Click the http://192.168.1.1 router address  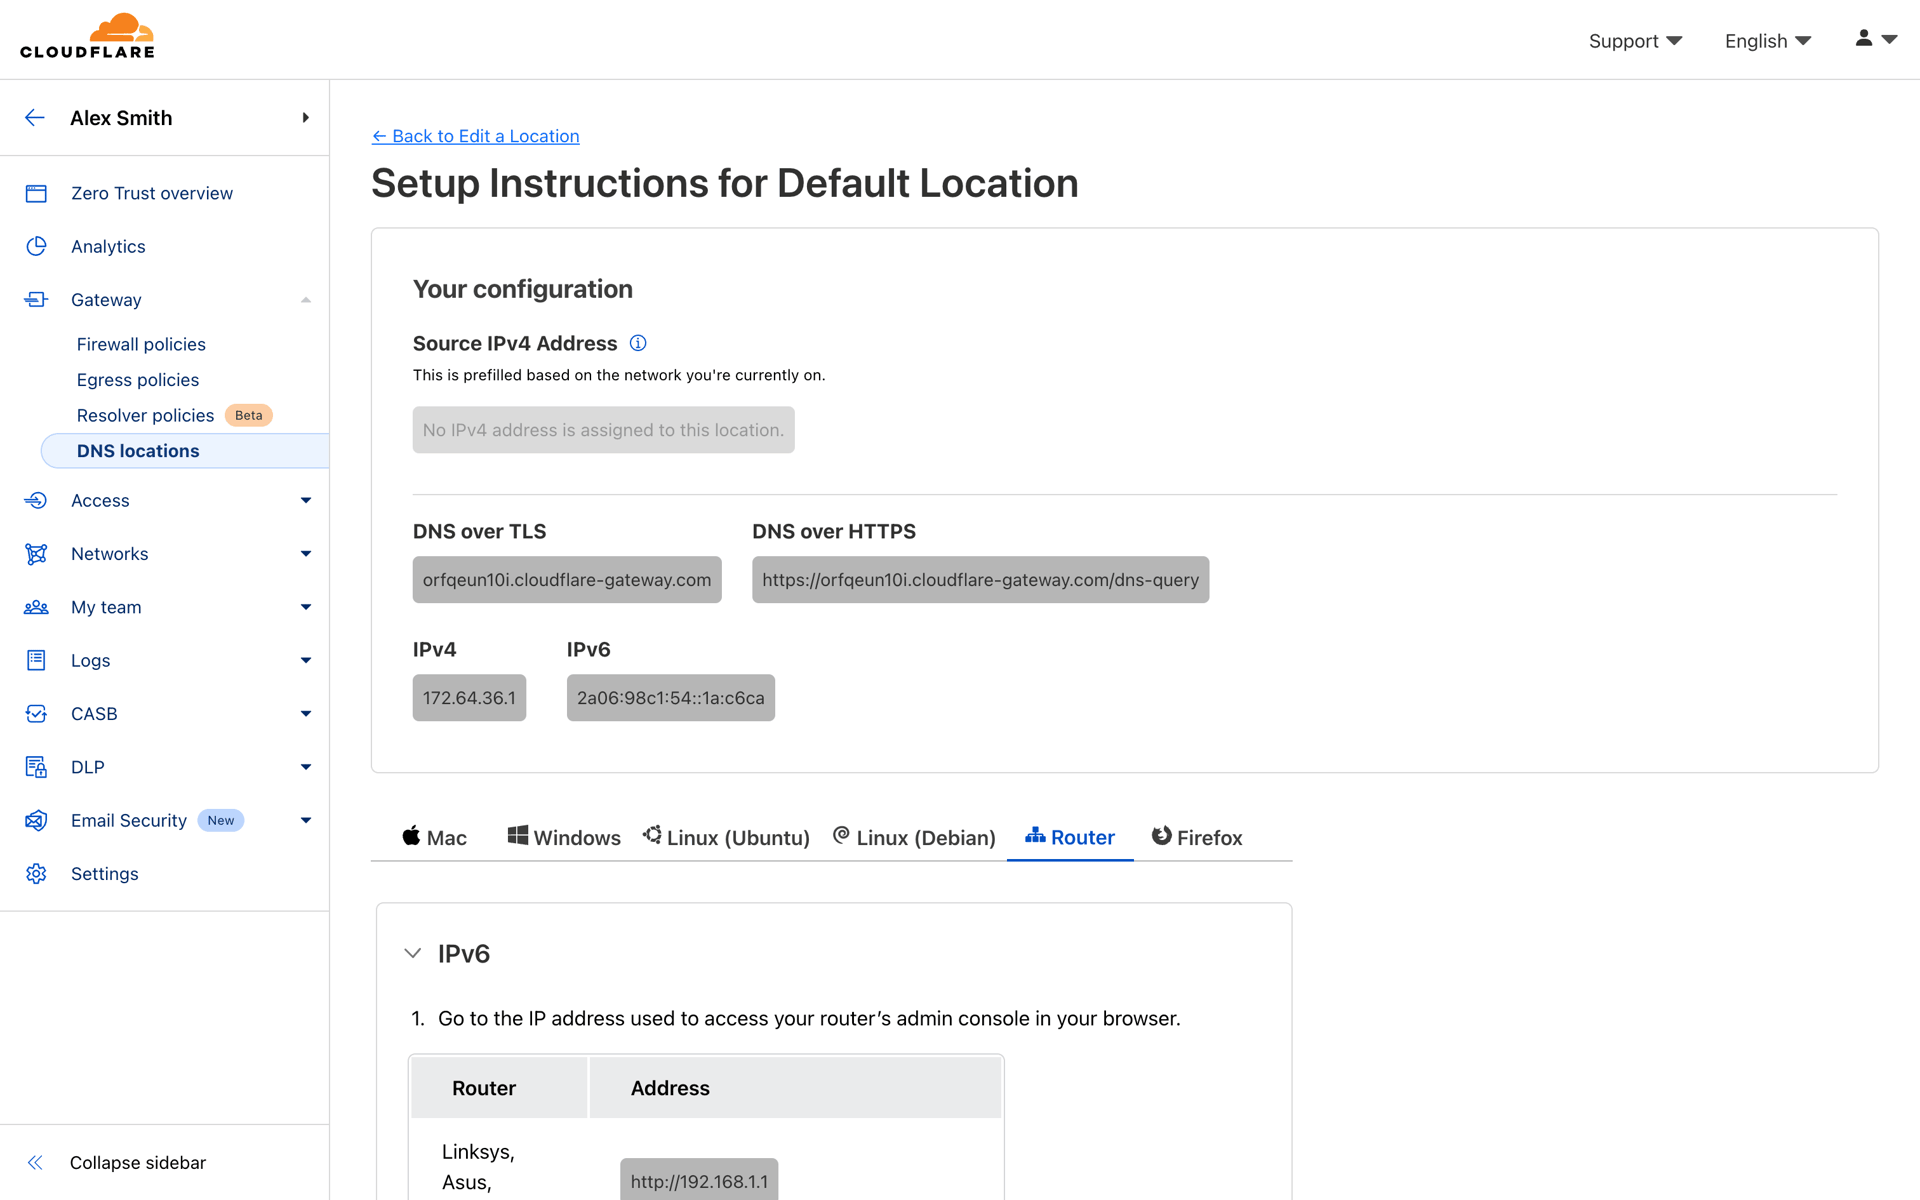(699, 1182)
